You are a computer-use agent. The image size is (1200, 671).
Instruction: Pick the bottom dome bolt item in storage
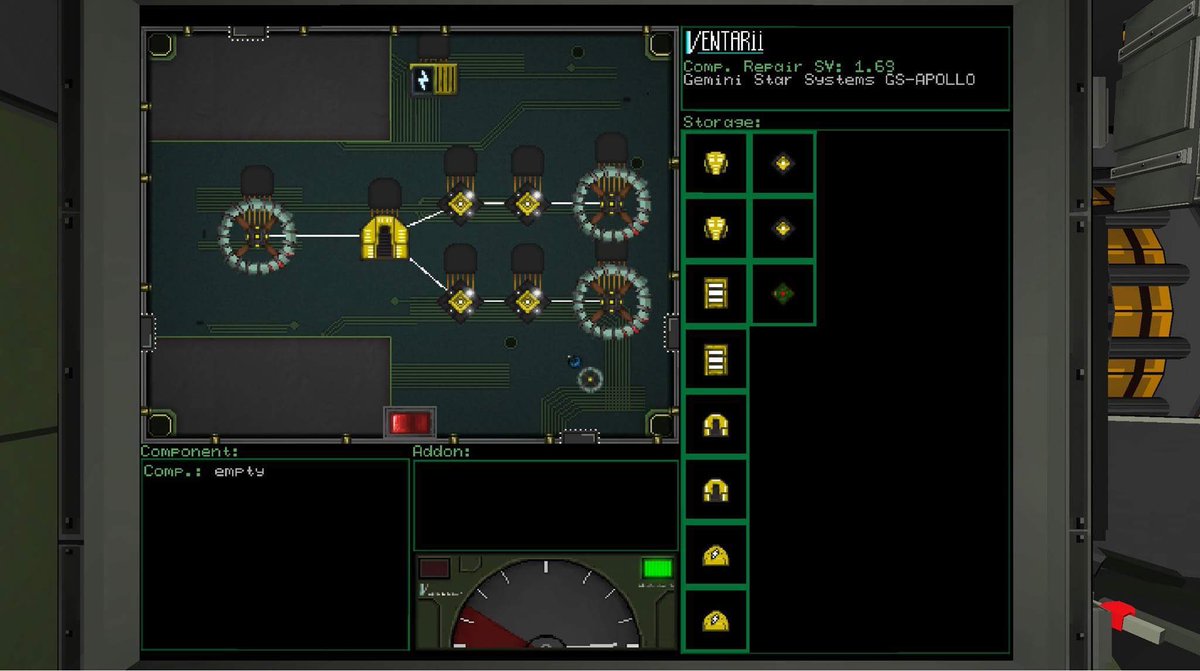pos(715,620)
